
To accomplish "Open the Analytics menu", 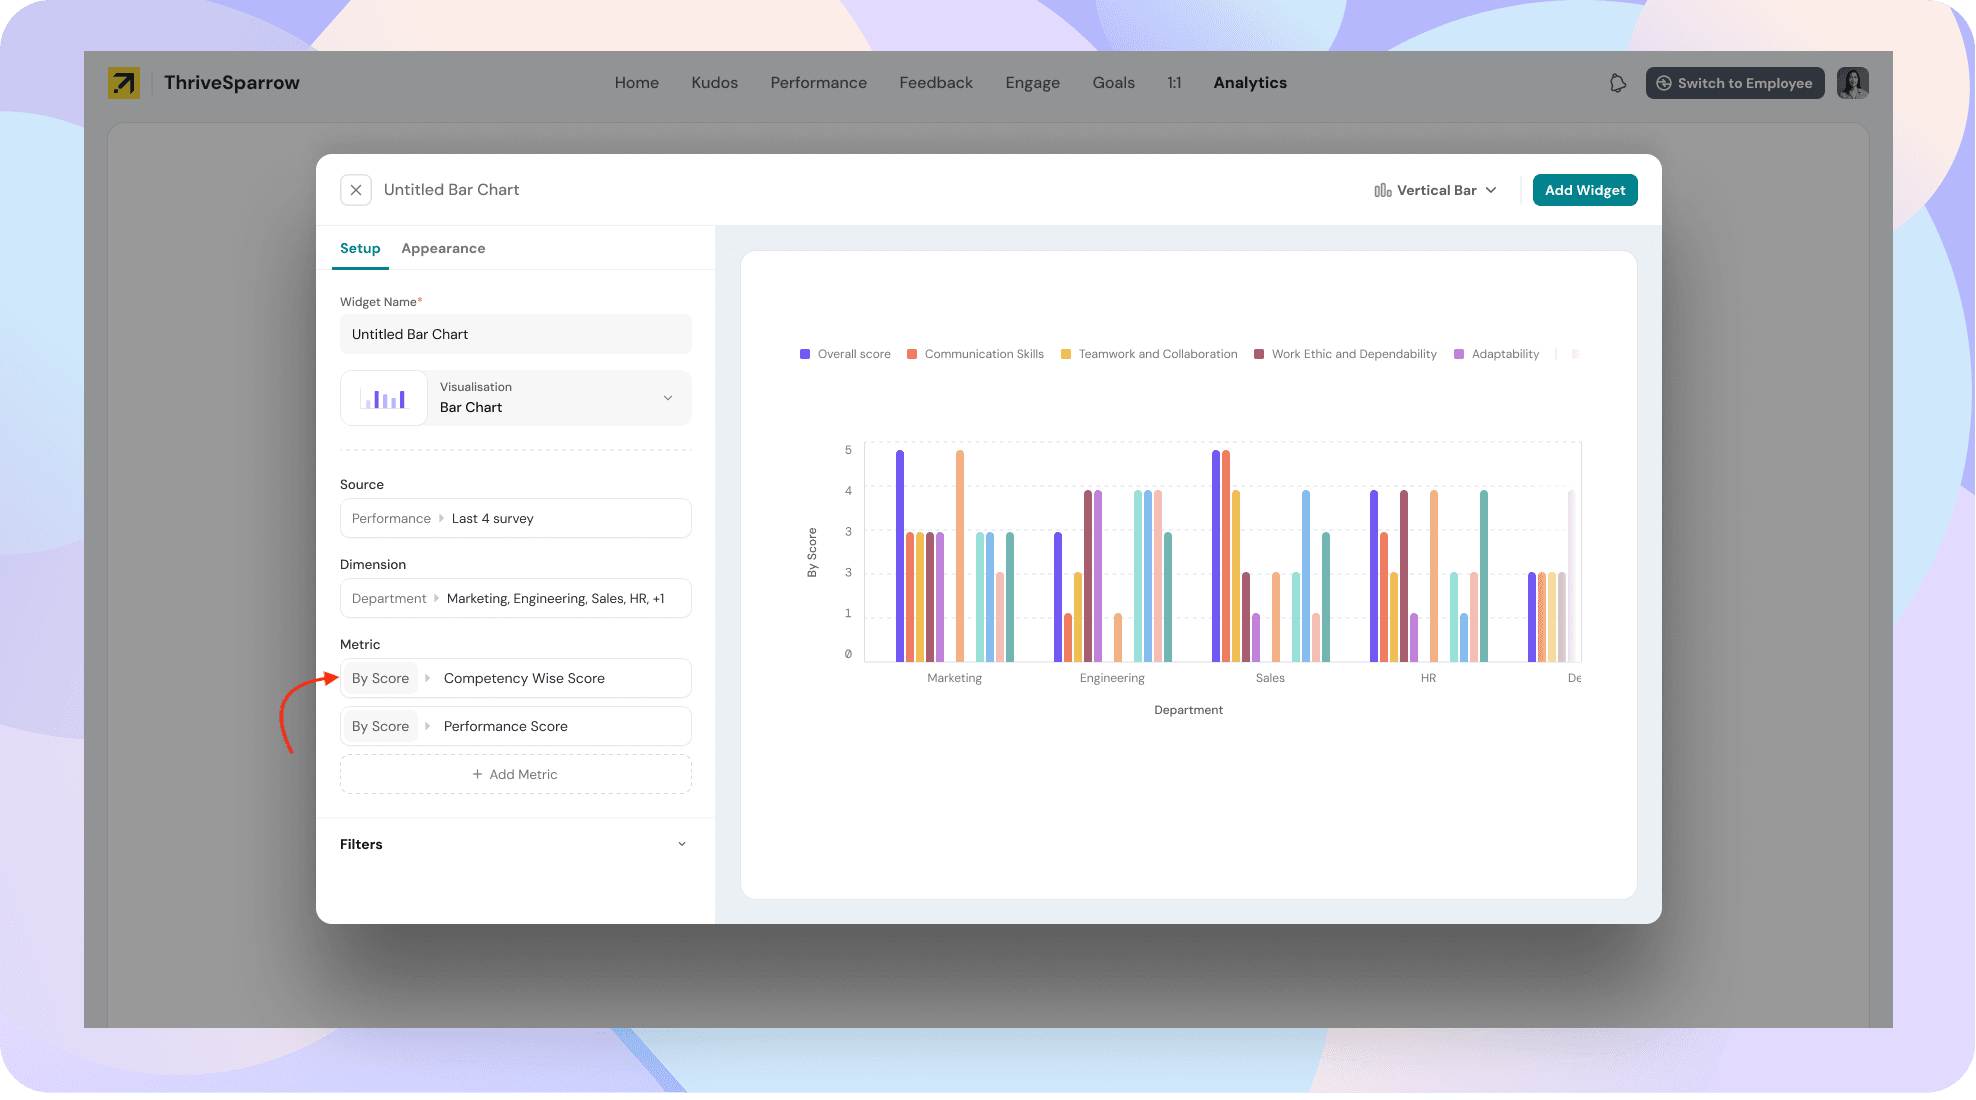I will [1250, 83].
